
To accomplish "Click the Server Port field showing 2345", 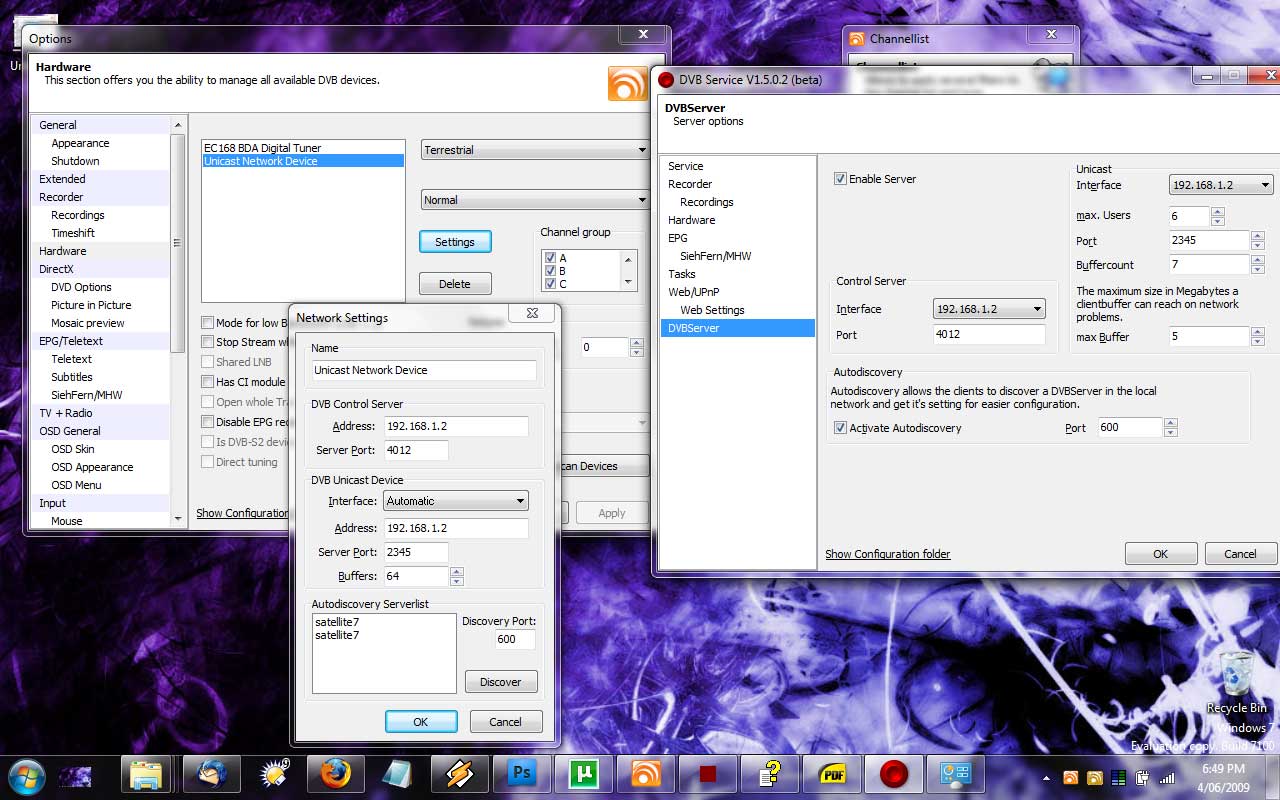I will pyautogui.click(x=416, y=552).
